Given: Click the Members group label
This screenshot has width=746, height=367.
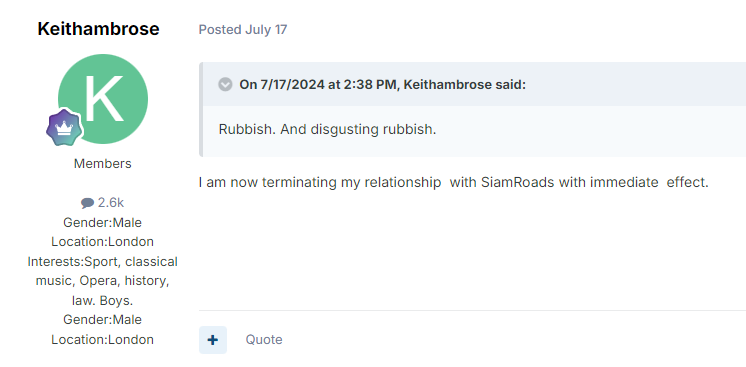Looking at the screenshot, I should (103, 164).
